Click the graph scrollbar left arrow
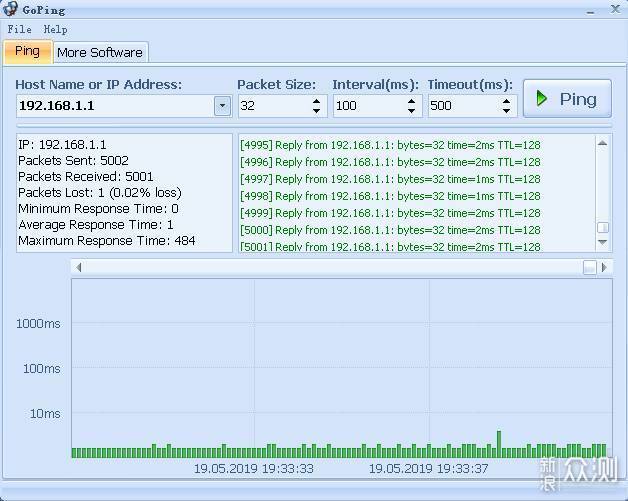Image resolution: width=628 pixels, height=501 pixels. (x=78, y=267)
